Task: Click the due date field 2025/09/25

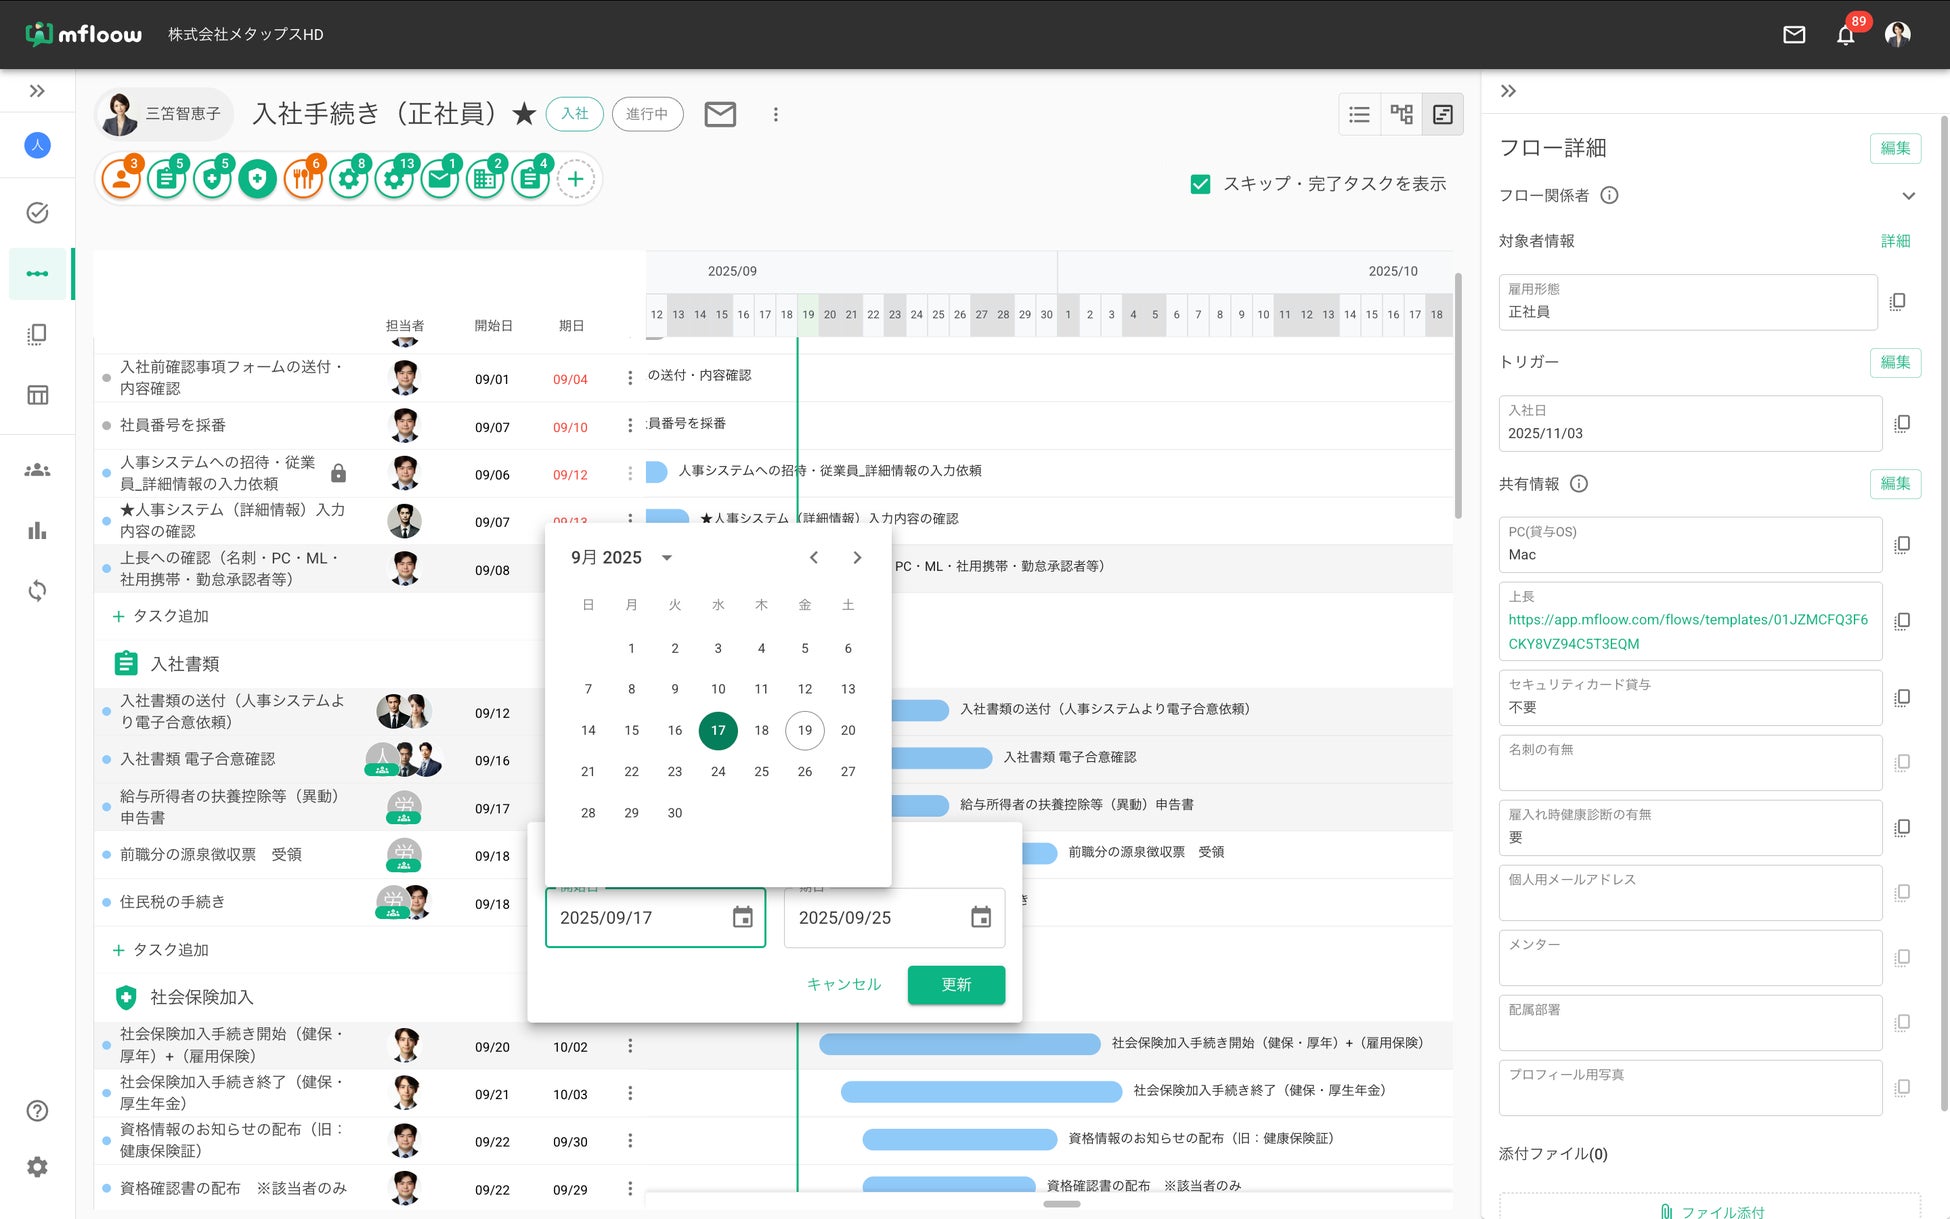Action: (895, 917)
